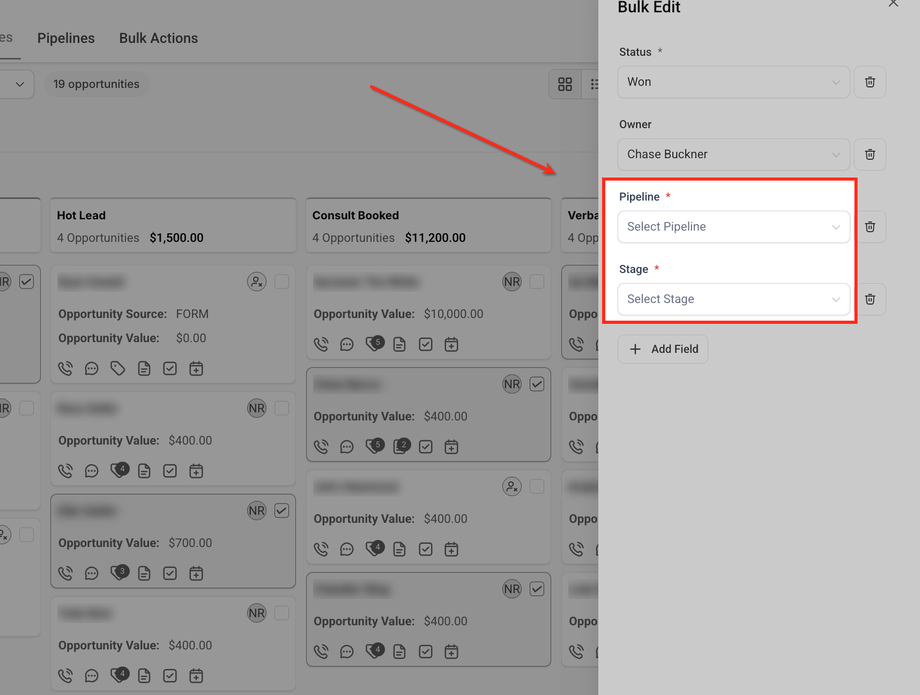Viewport: 920px width, 695px height.
Task: Expand the filter dropdown beside 19 opportunities
Action: [x=17, y=84]
